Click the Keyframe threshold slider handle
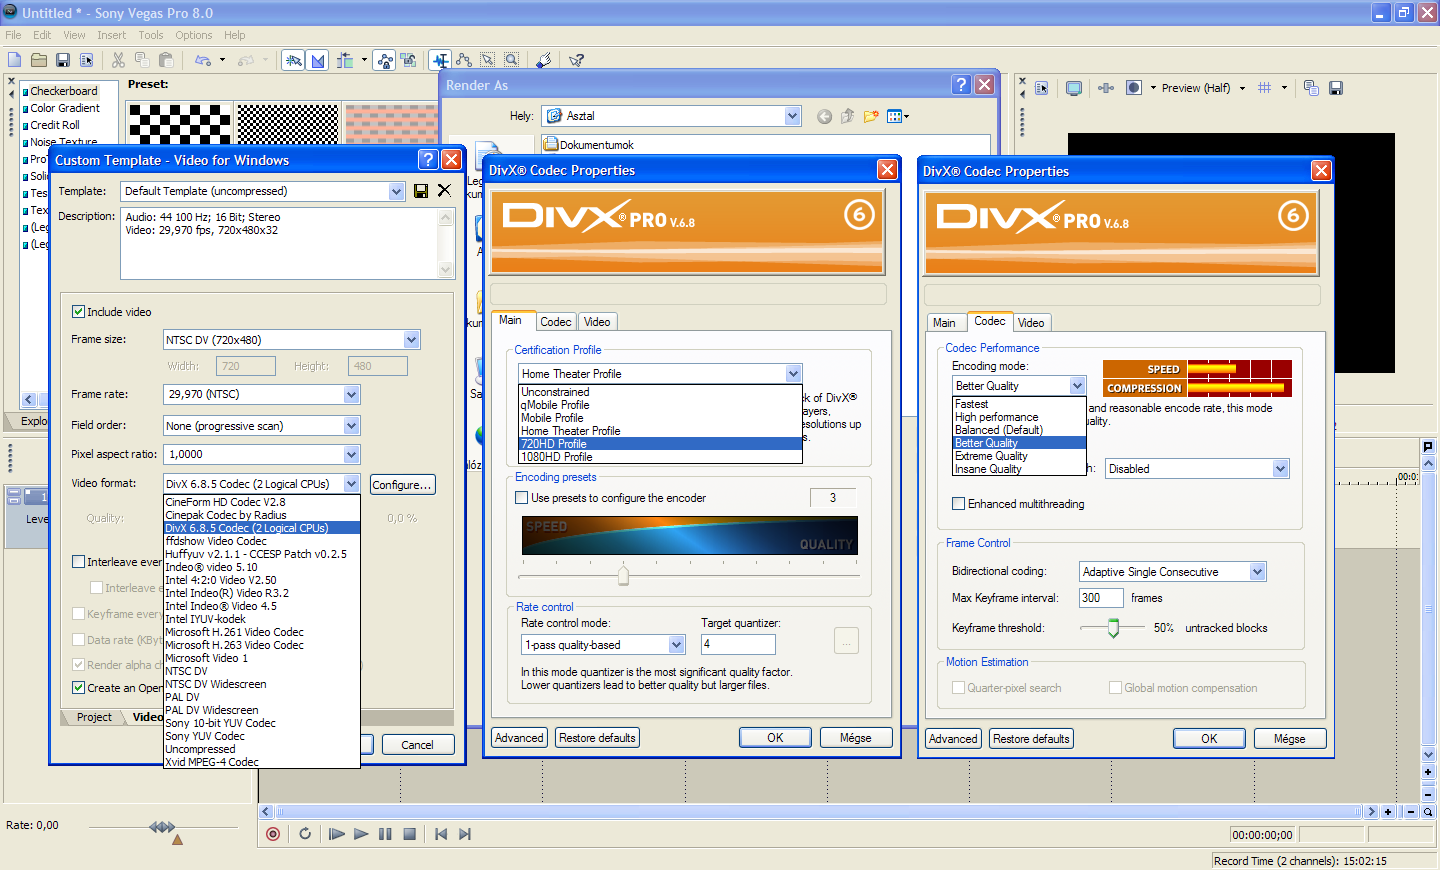1440x870 pixels. point(1113,628)
